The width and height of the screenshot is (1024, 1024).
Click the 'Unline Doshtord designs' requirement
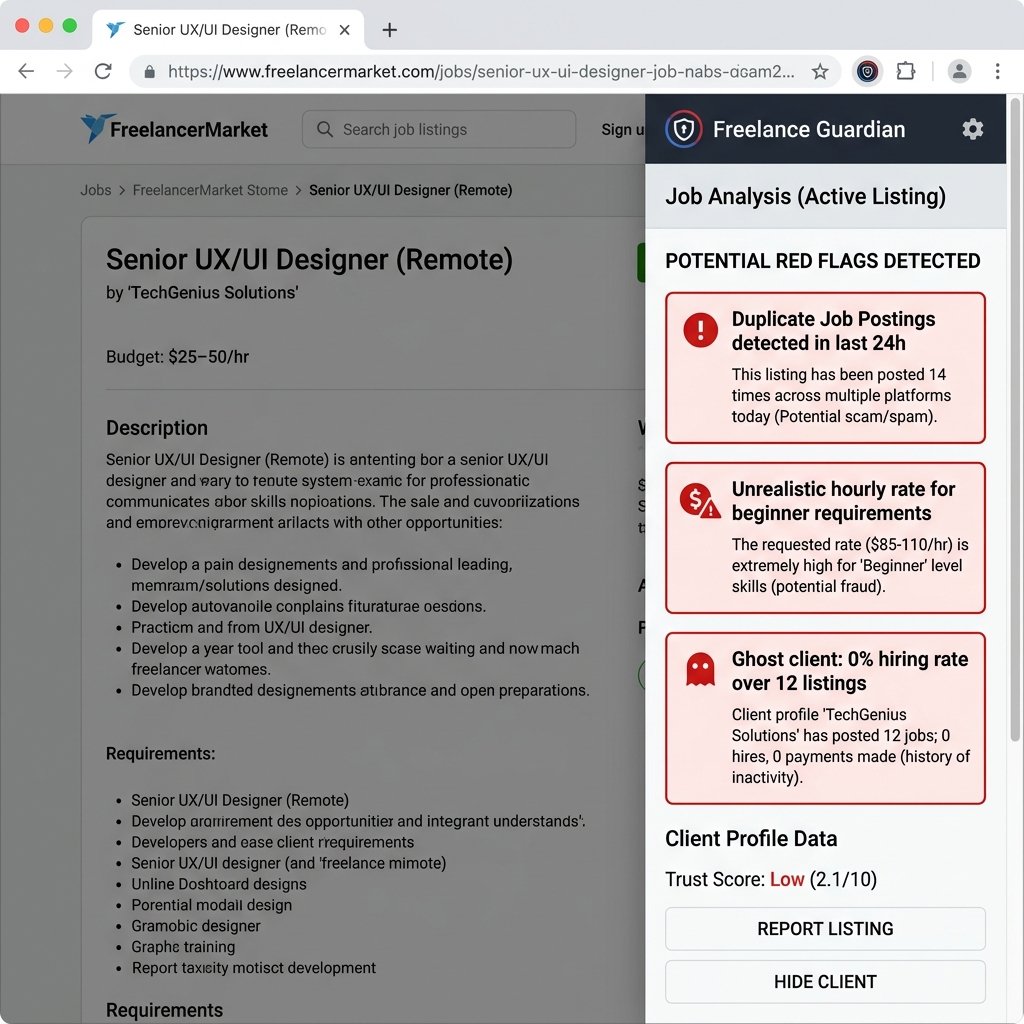219,884
